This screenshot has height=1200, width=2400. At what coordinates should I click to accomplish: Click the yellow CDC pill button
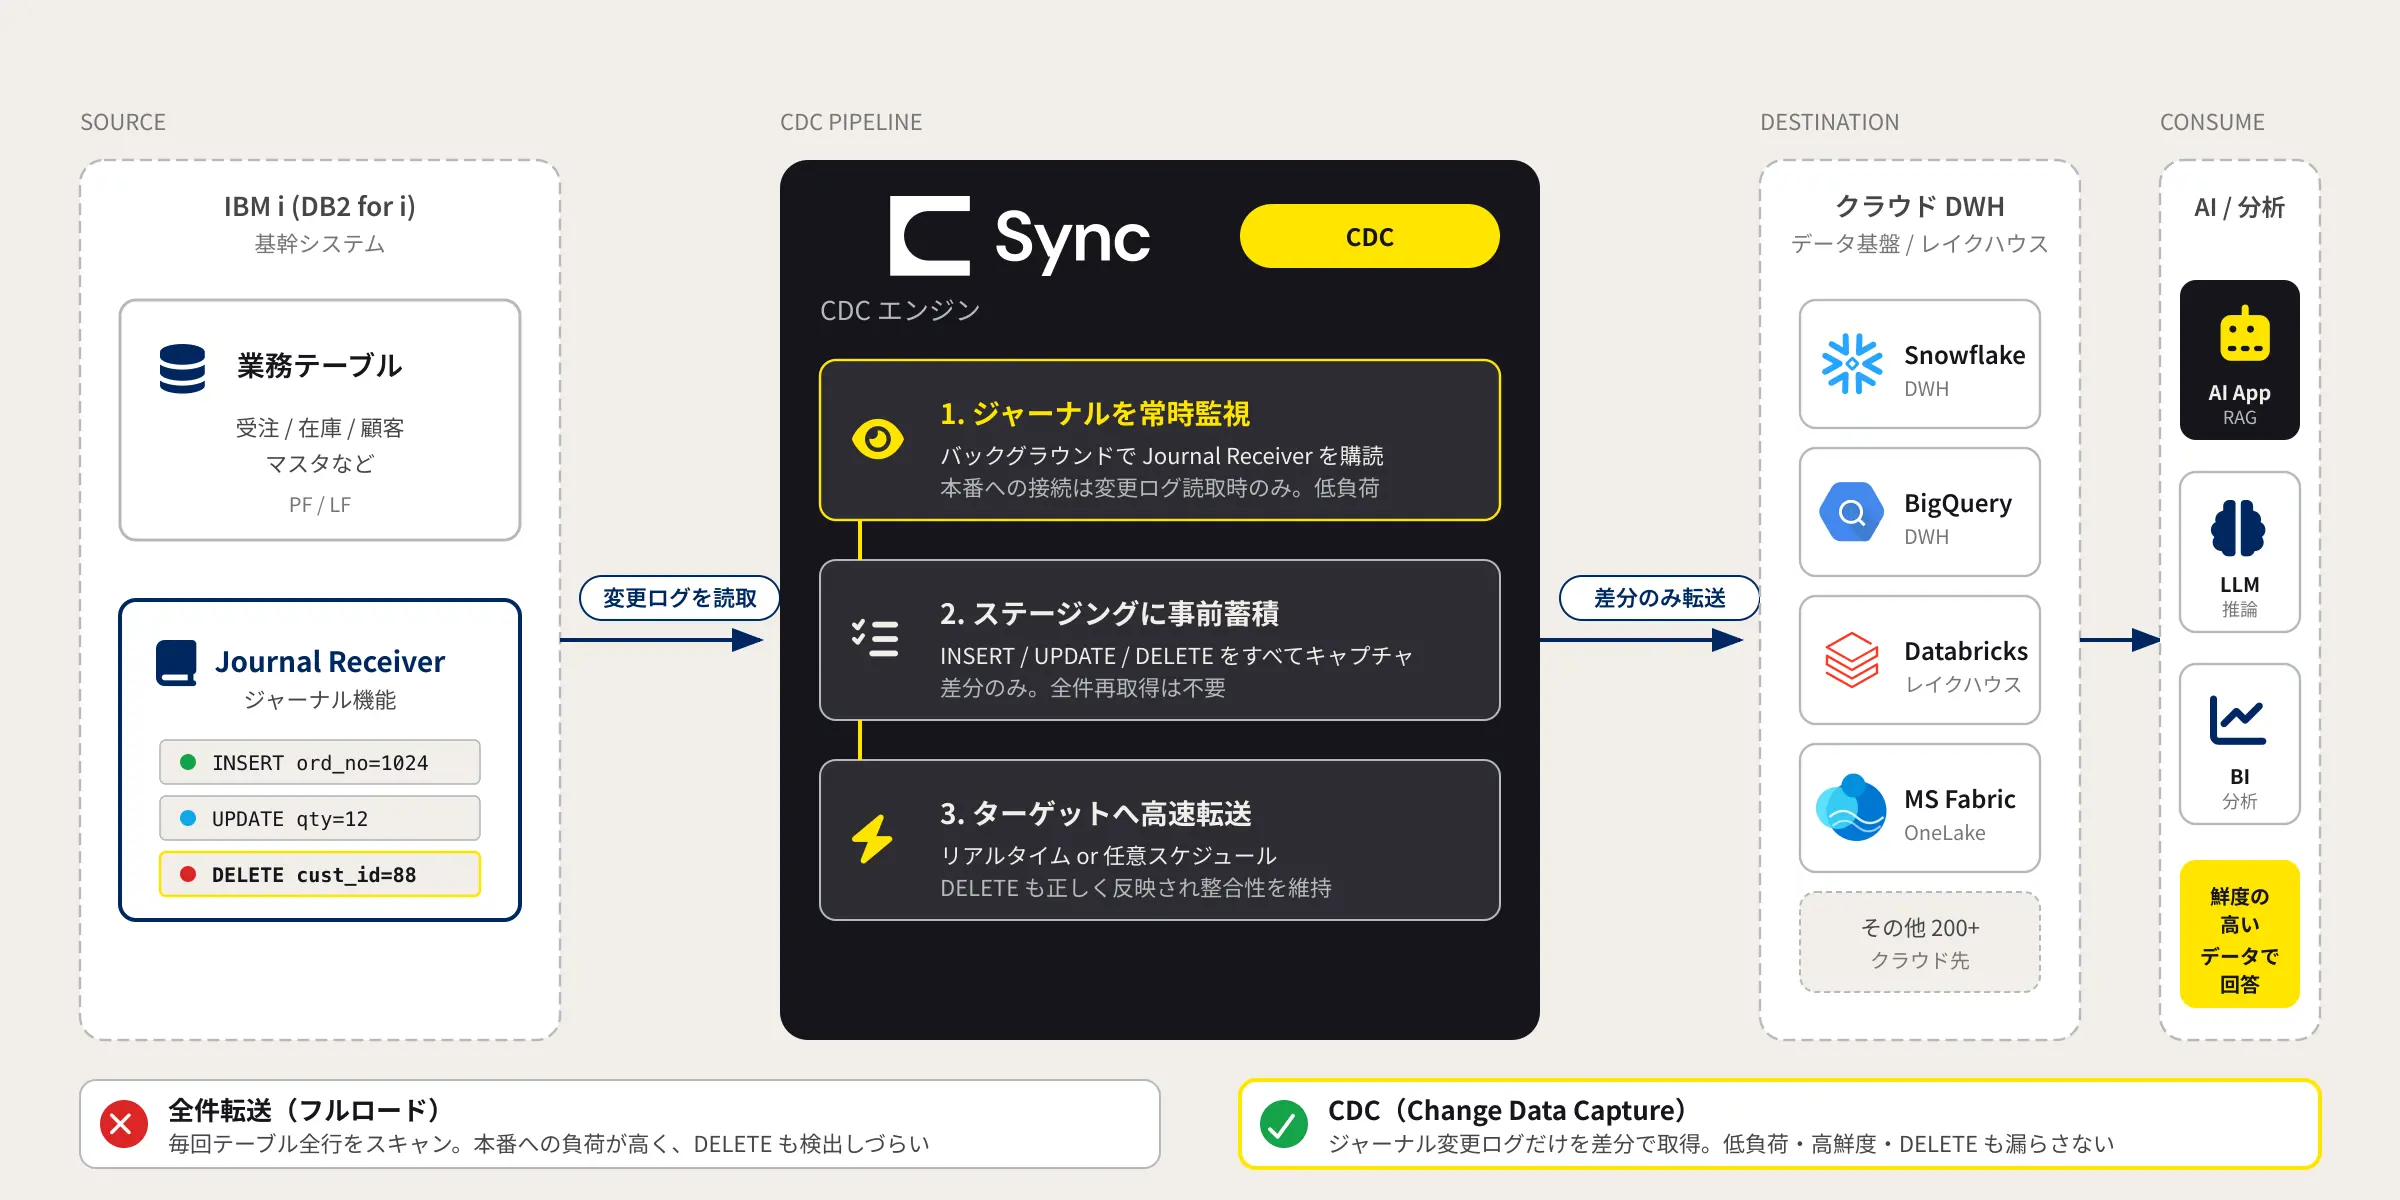click(1370, 236)
